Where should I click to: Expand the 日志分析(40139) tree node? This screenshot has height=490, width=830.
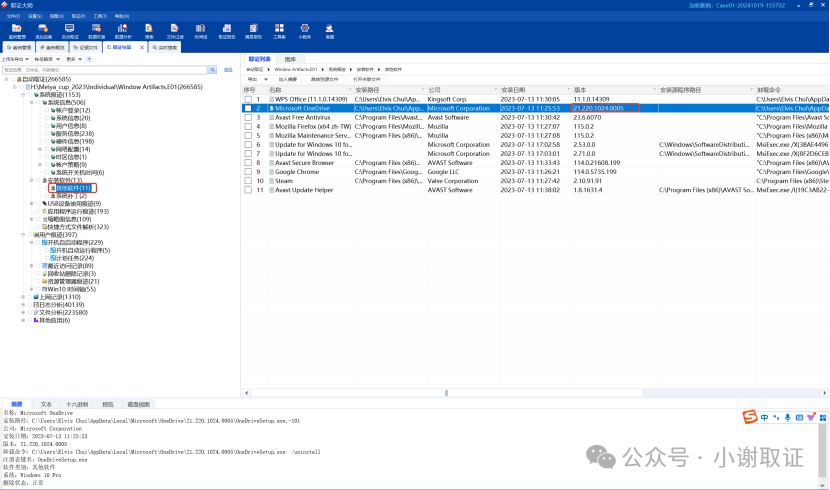click(23, 305)
